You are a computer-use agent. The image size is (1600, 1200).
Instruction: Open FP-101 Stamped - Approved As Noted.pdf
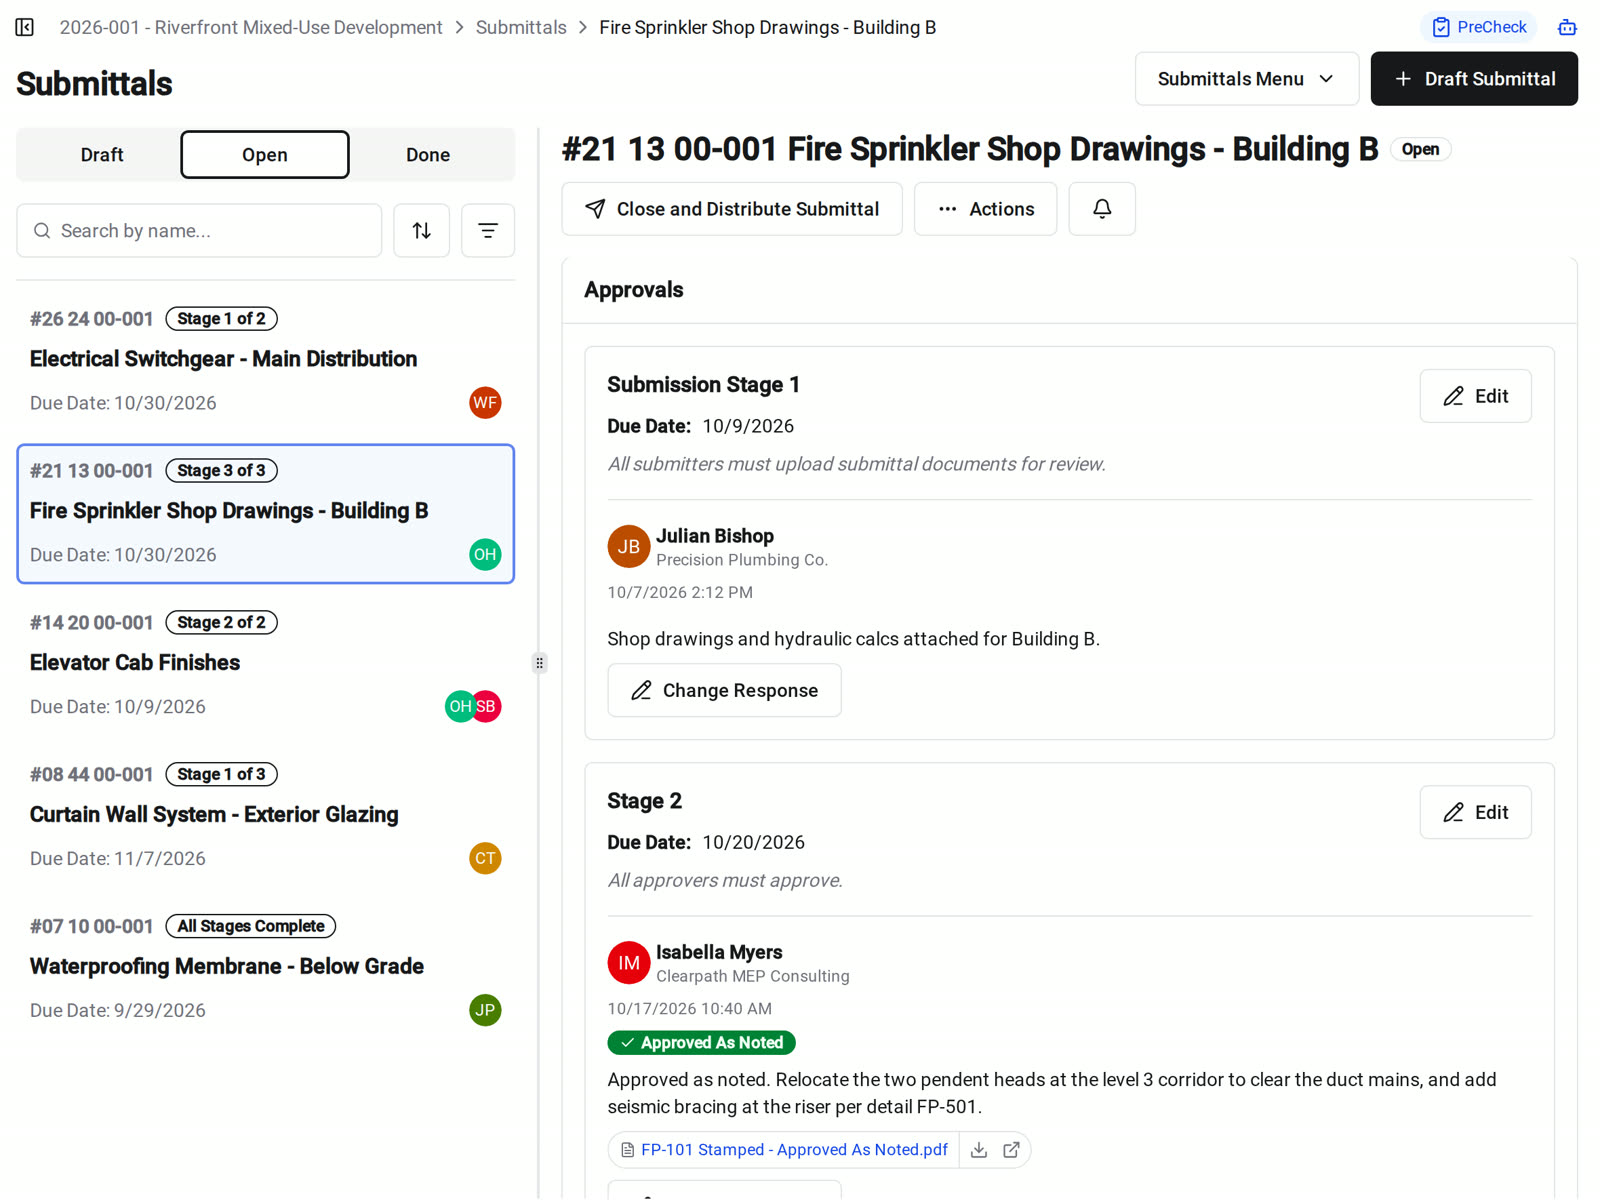[794, 1150]
